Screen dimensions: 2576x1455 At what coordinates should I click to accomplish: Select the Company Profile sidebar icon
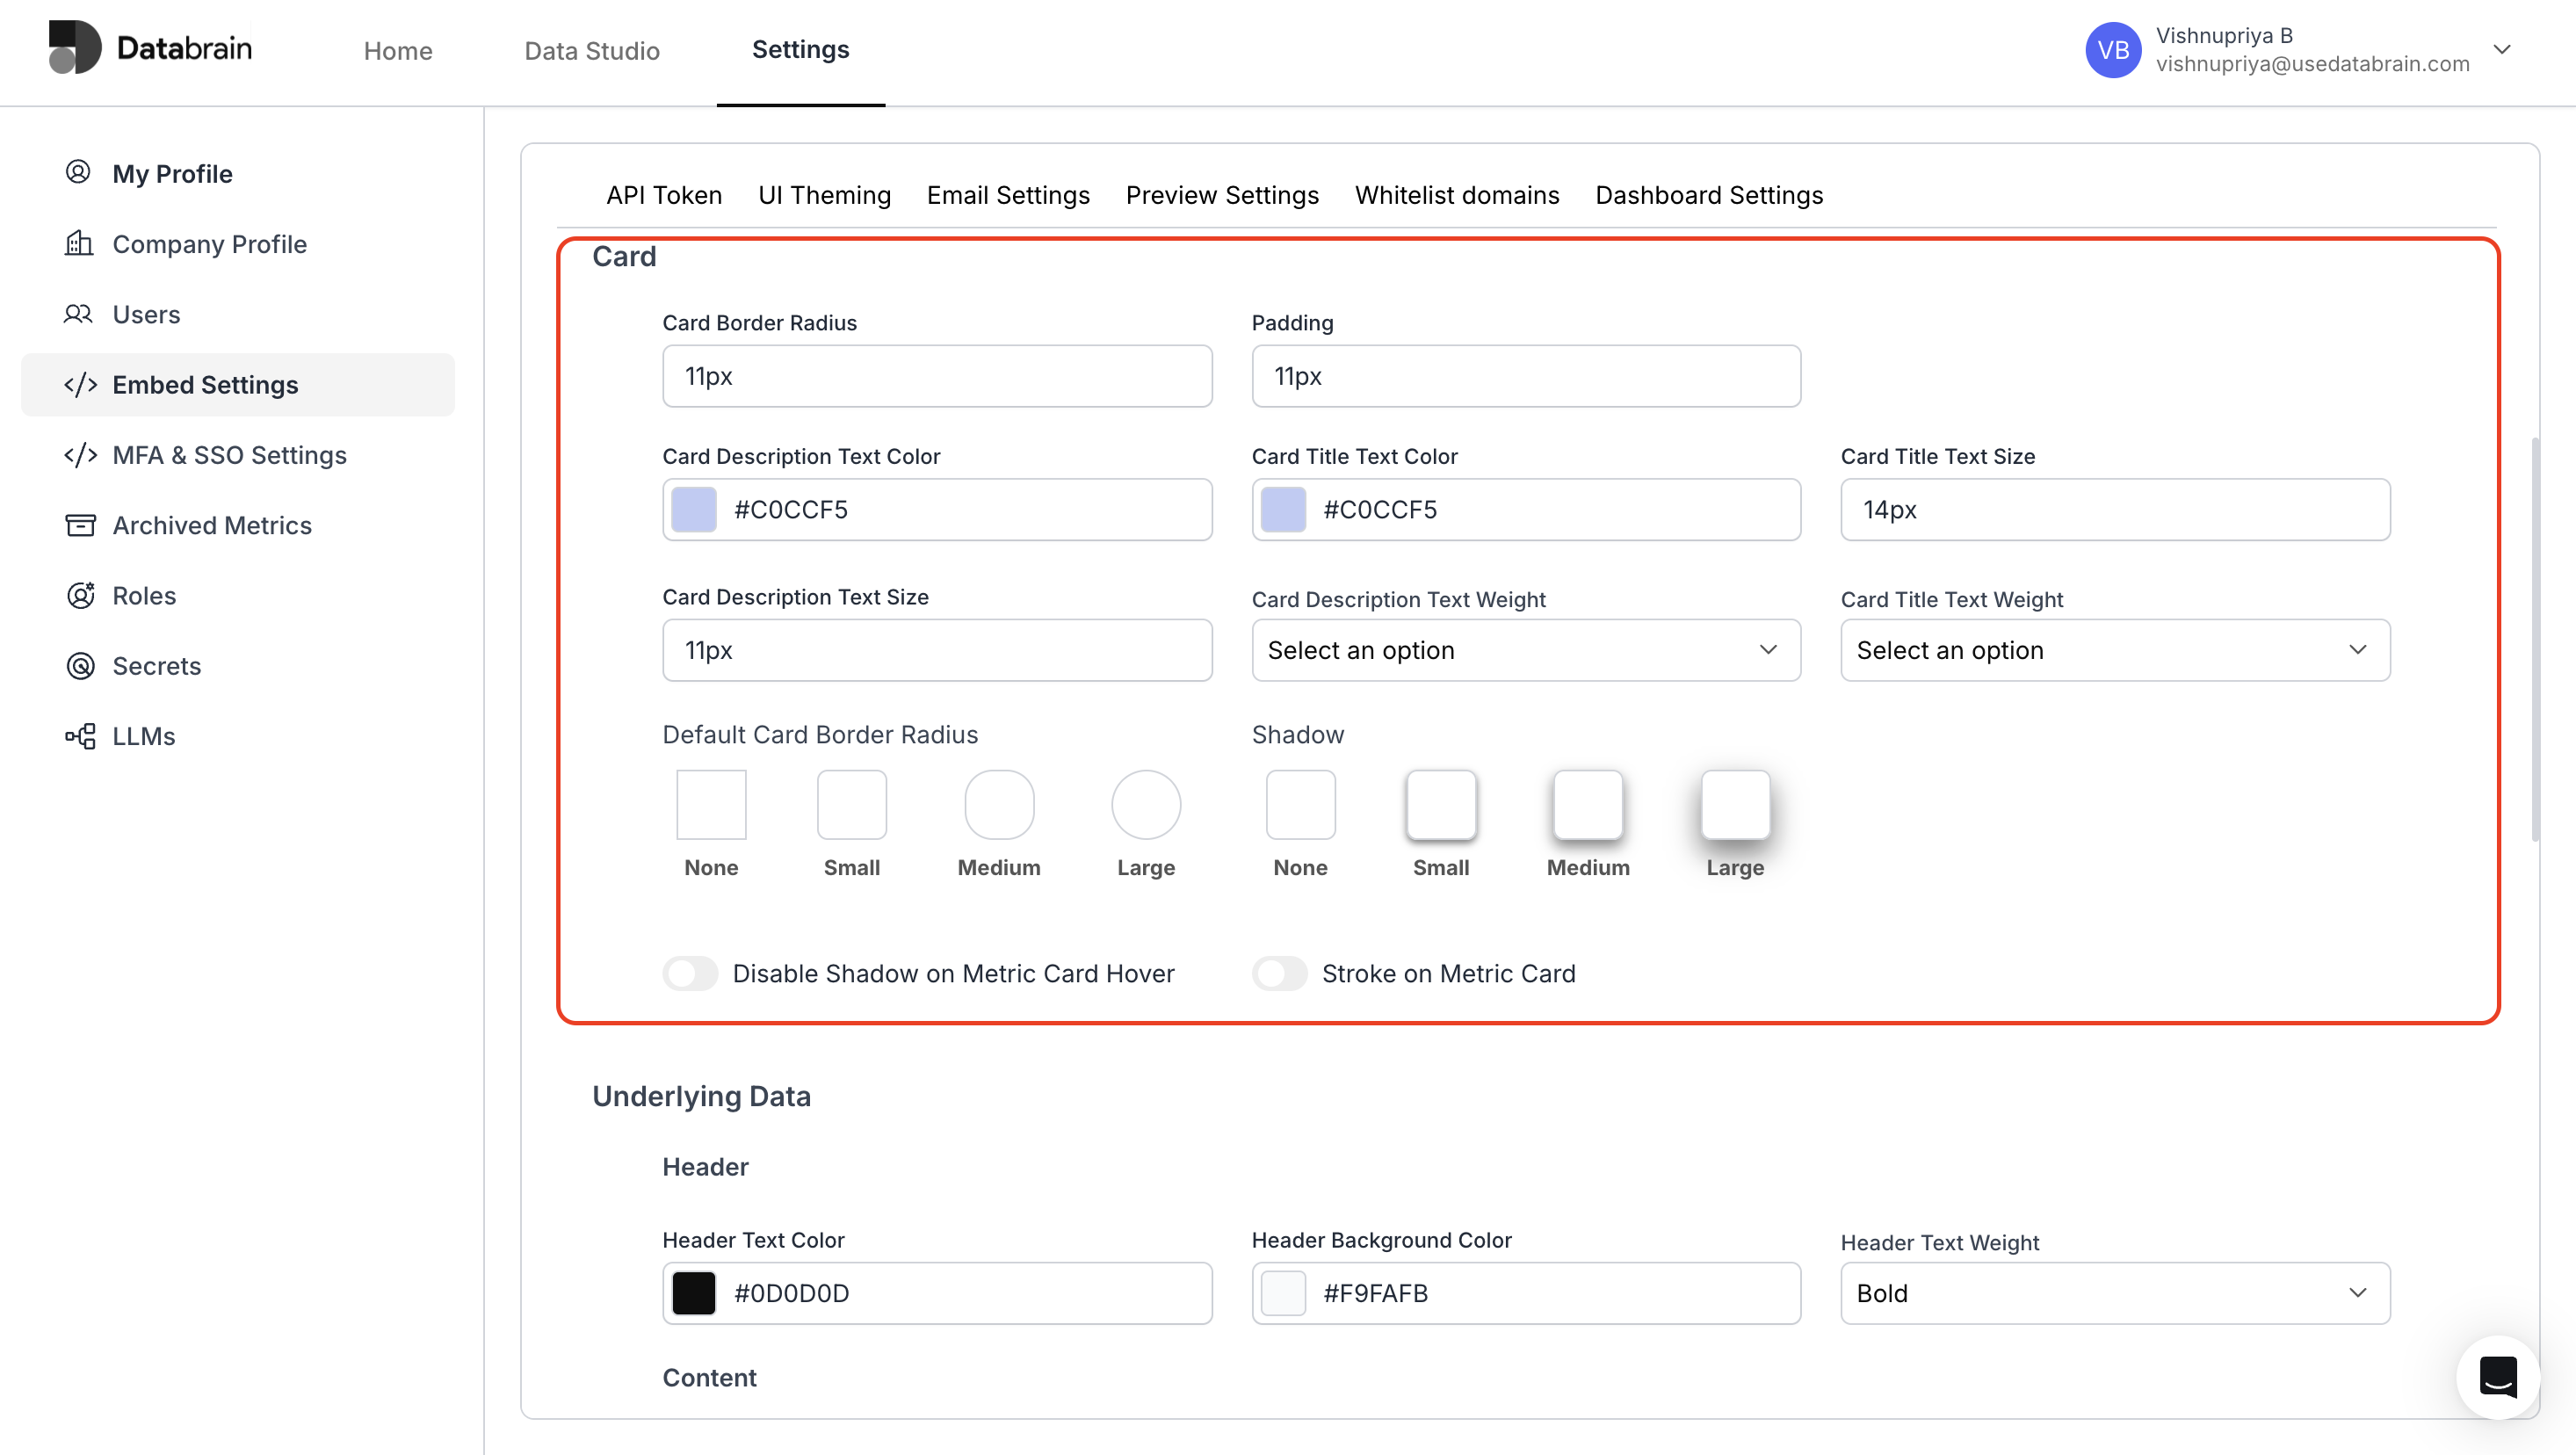coord(80,243)
